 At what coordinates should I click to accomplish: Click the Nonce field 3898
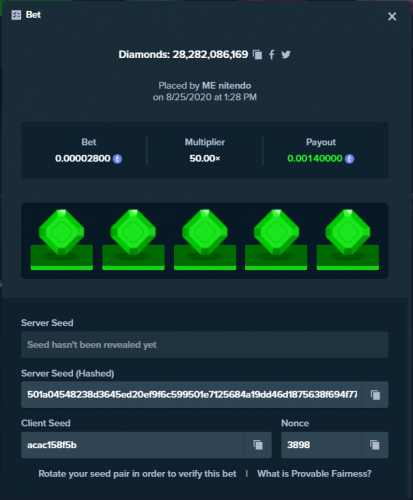tap(321, 445)
